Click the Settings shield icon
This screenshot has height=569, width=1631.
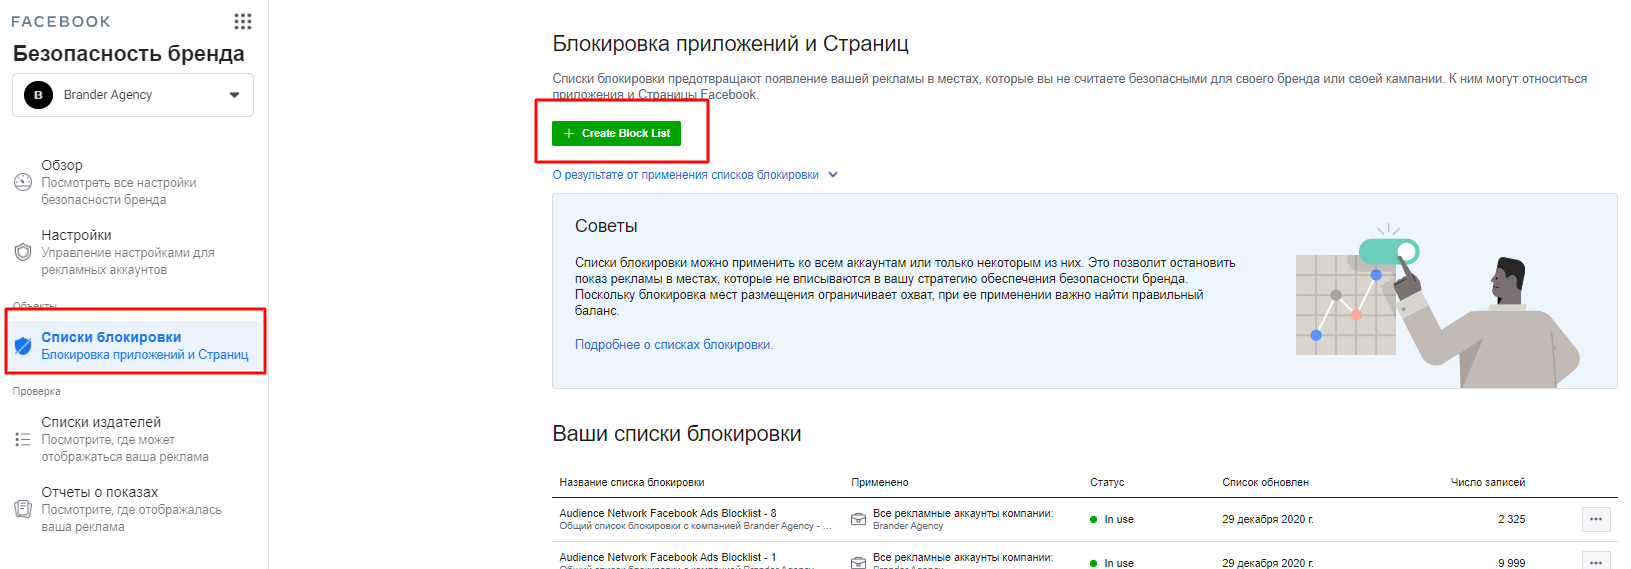23,252
